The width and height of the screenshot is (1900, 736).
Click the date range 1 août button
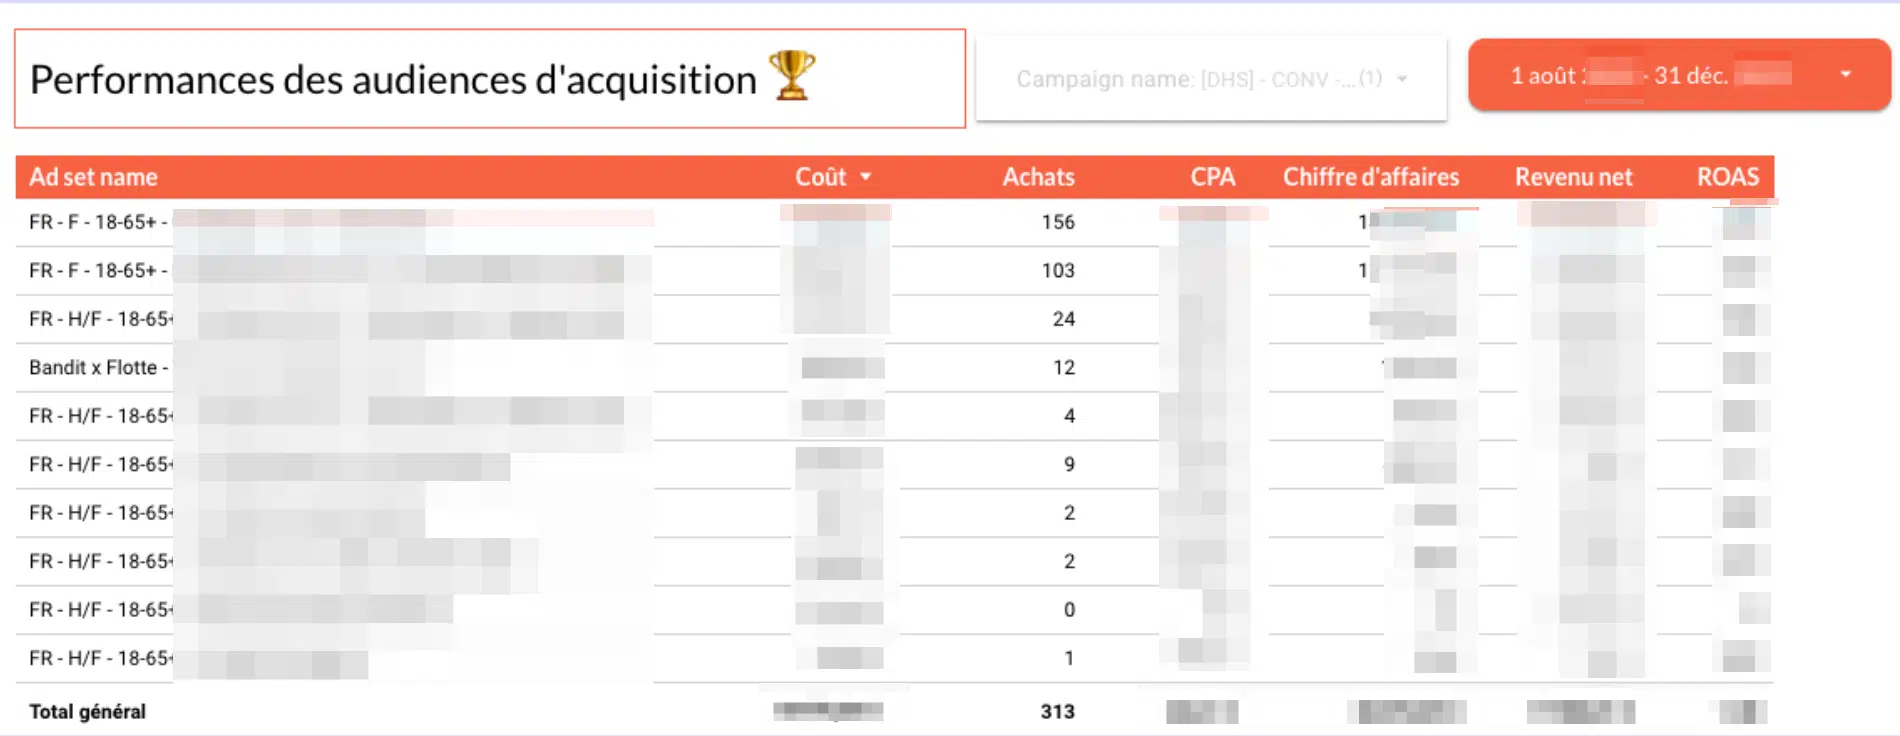[x=1679, y=75]
